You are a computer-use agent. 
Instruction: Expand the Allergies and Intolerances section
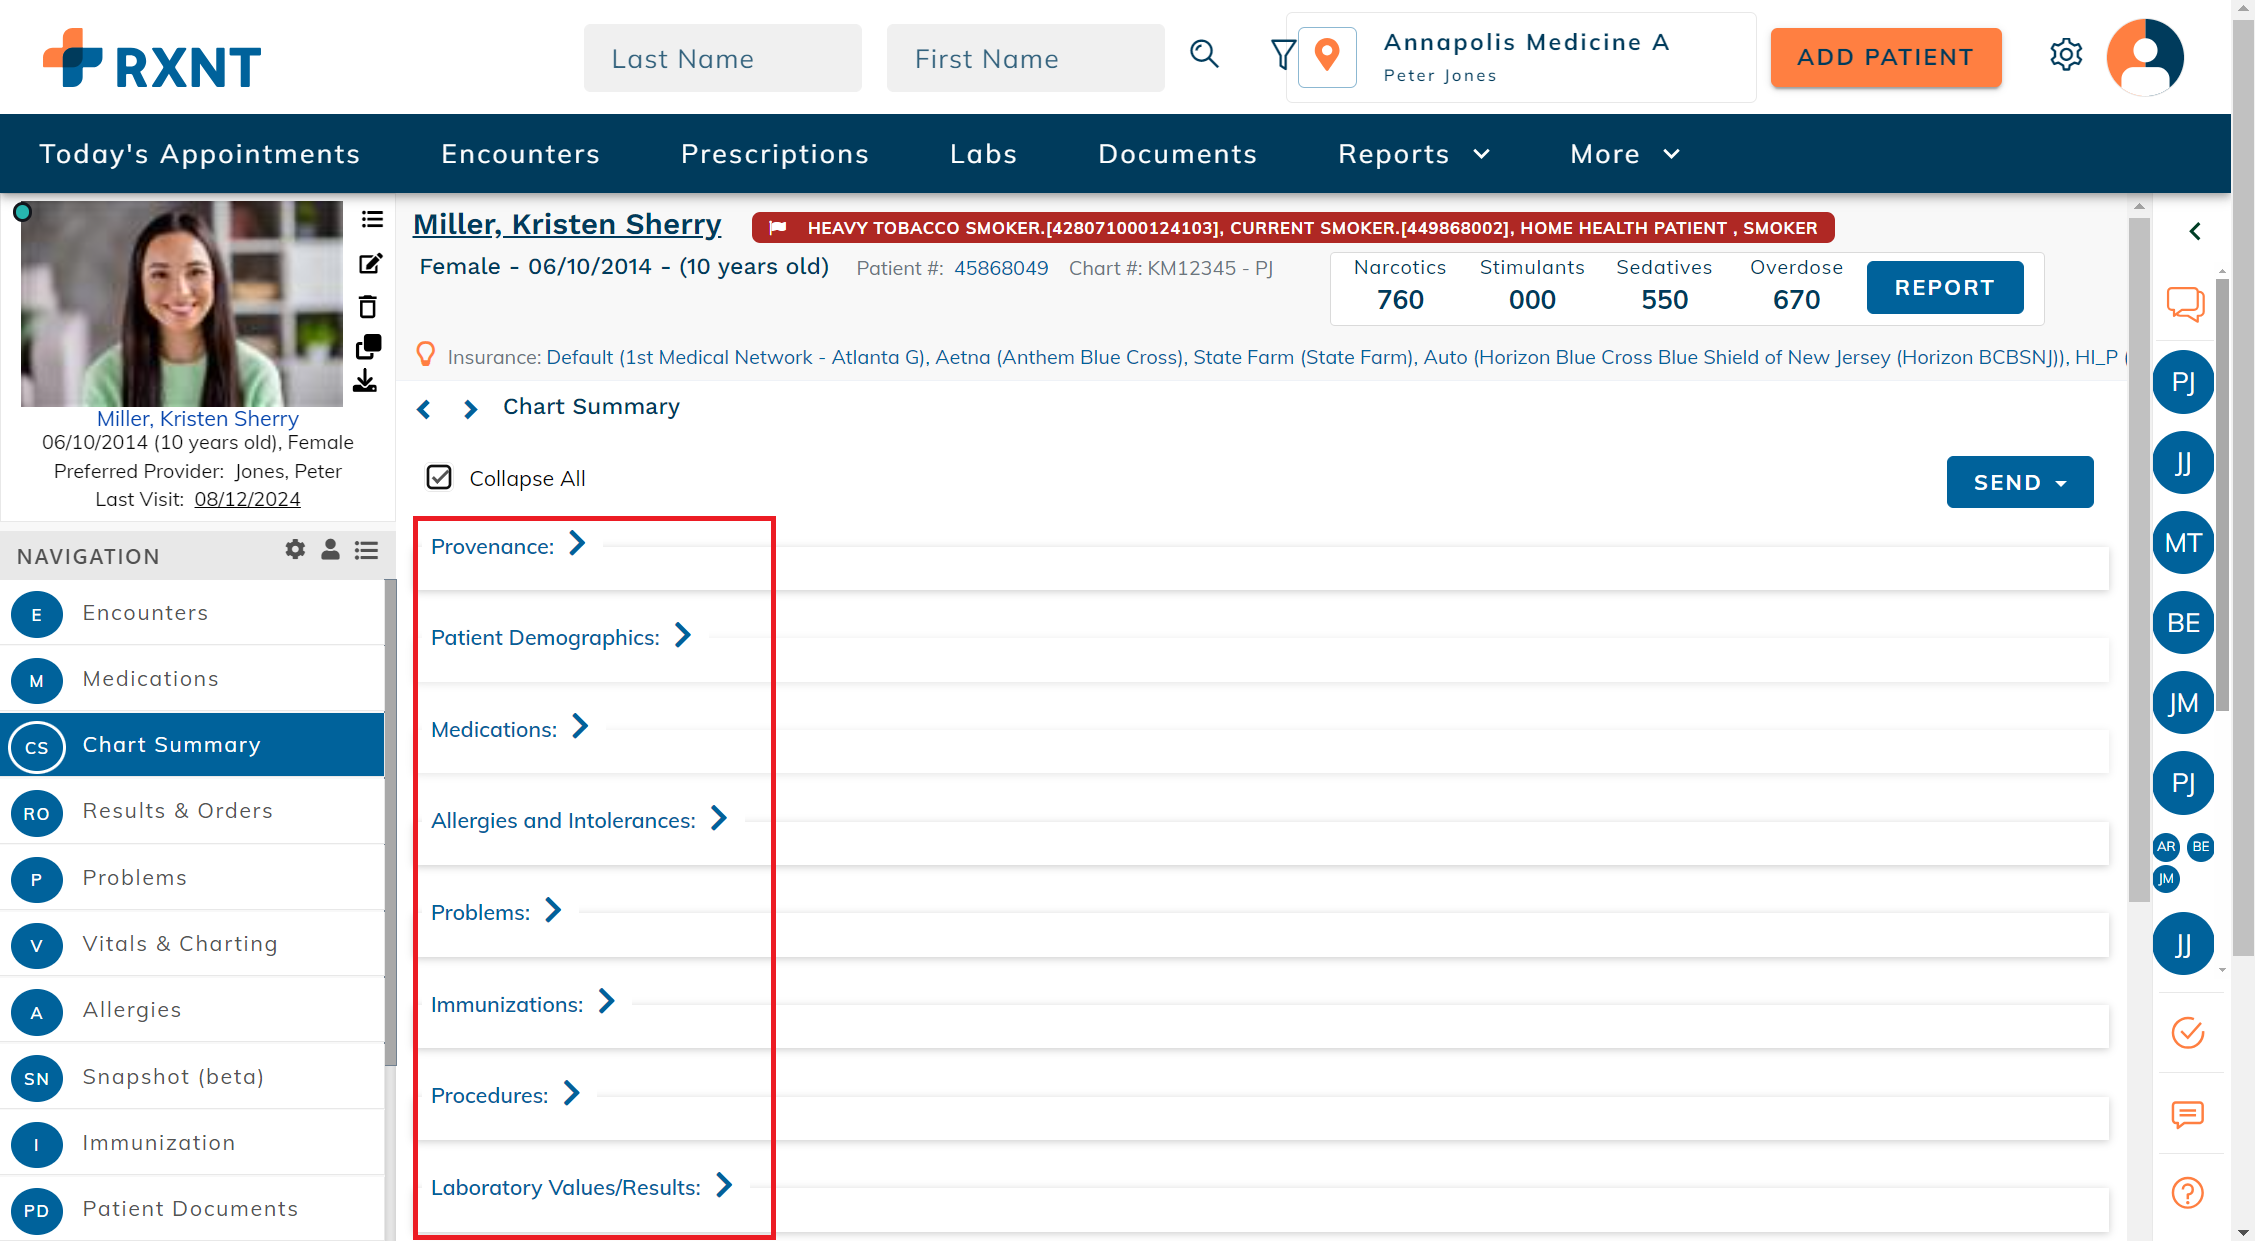click(718, 818)
